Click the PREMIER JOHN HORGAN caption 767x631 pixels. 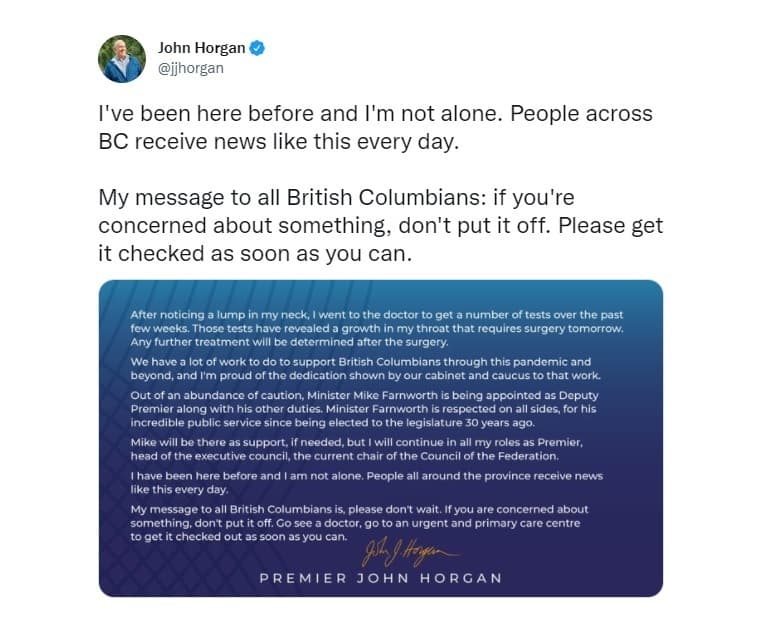coord(381,578)
